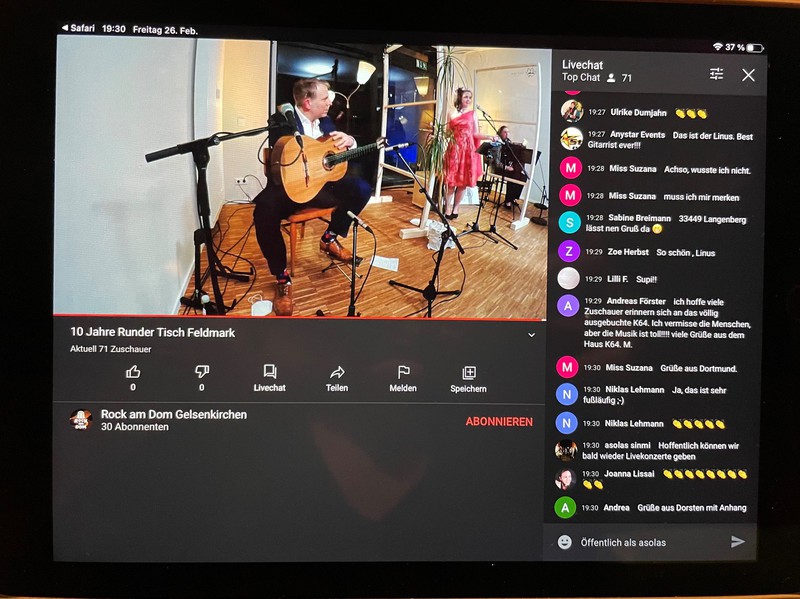The height and width of the screenshot is (599, 800).
Task: Click the thumbs down dislike icon
Action: pos(202,371)
